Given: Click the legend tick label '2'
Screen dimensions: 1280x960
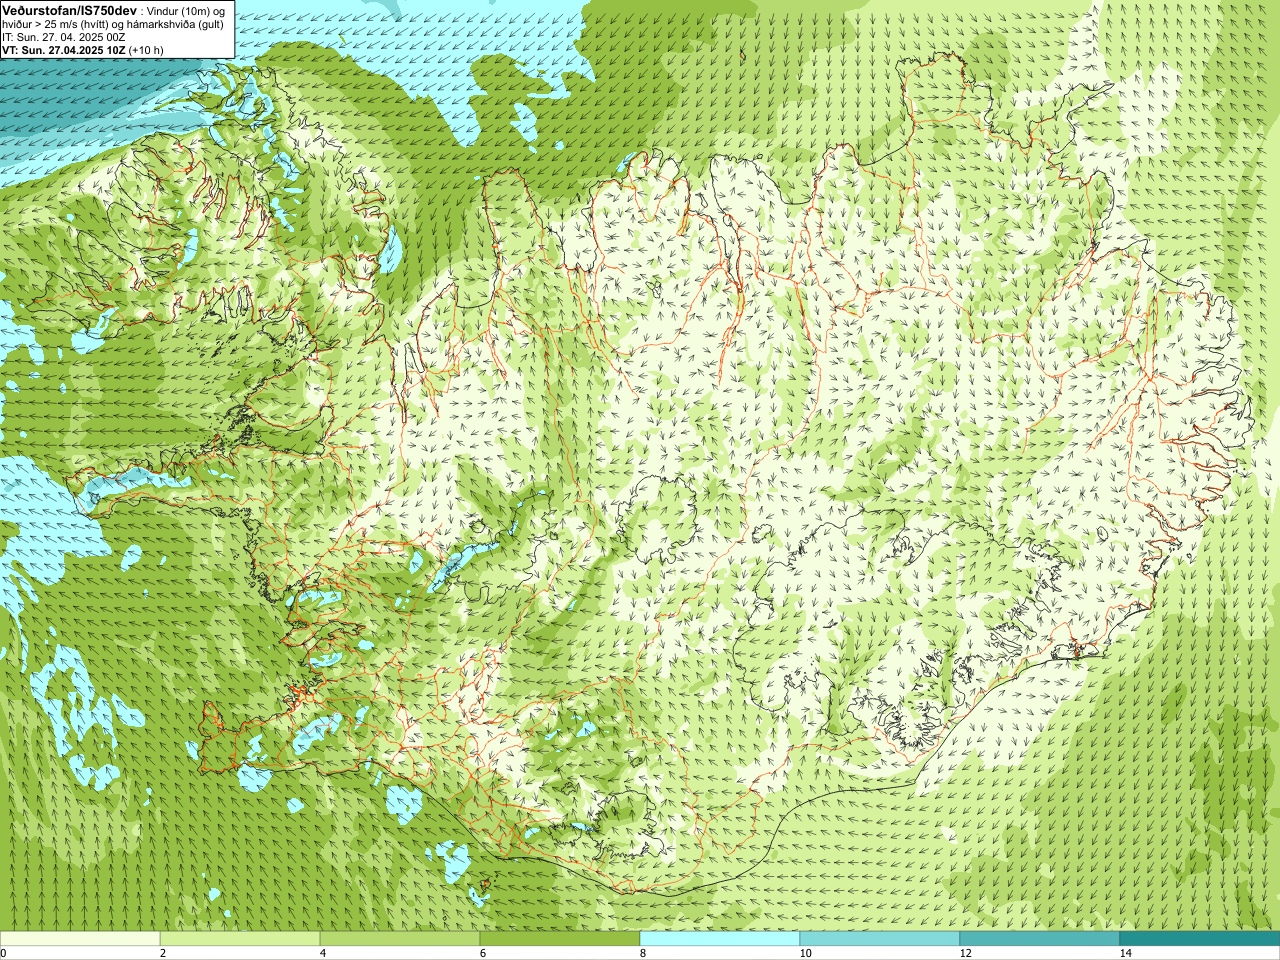Looking at the screenshot, I should pos(163,953).
